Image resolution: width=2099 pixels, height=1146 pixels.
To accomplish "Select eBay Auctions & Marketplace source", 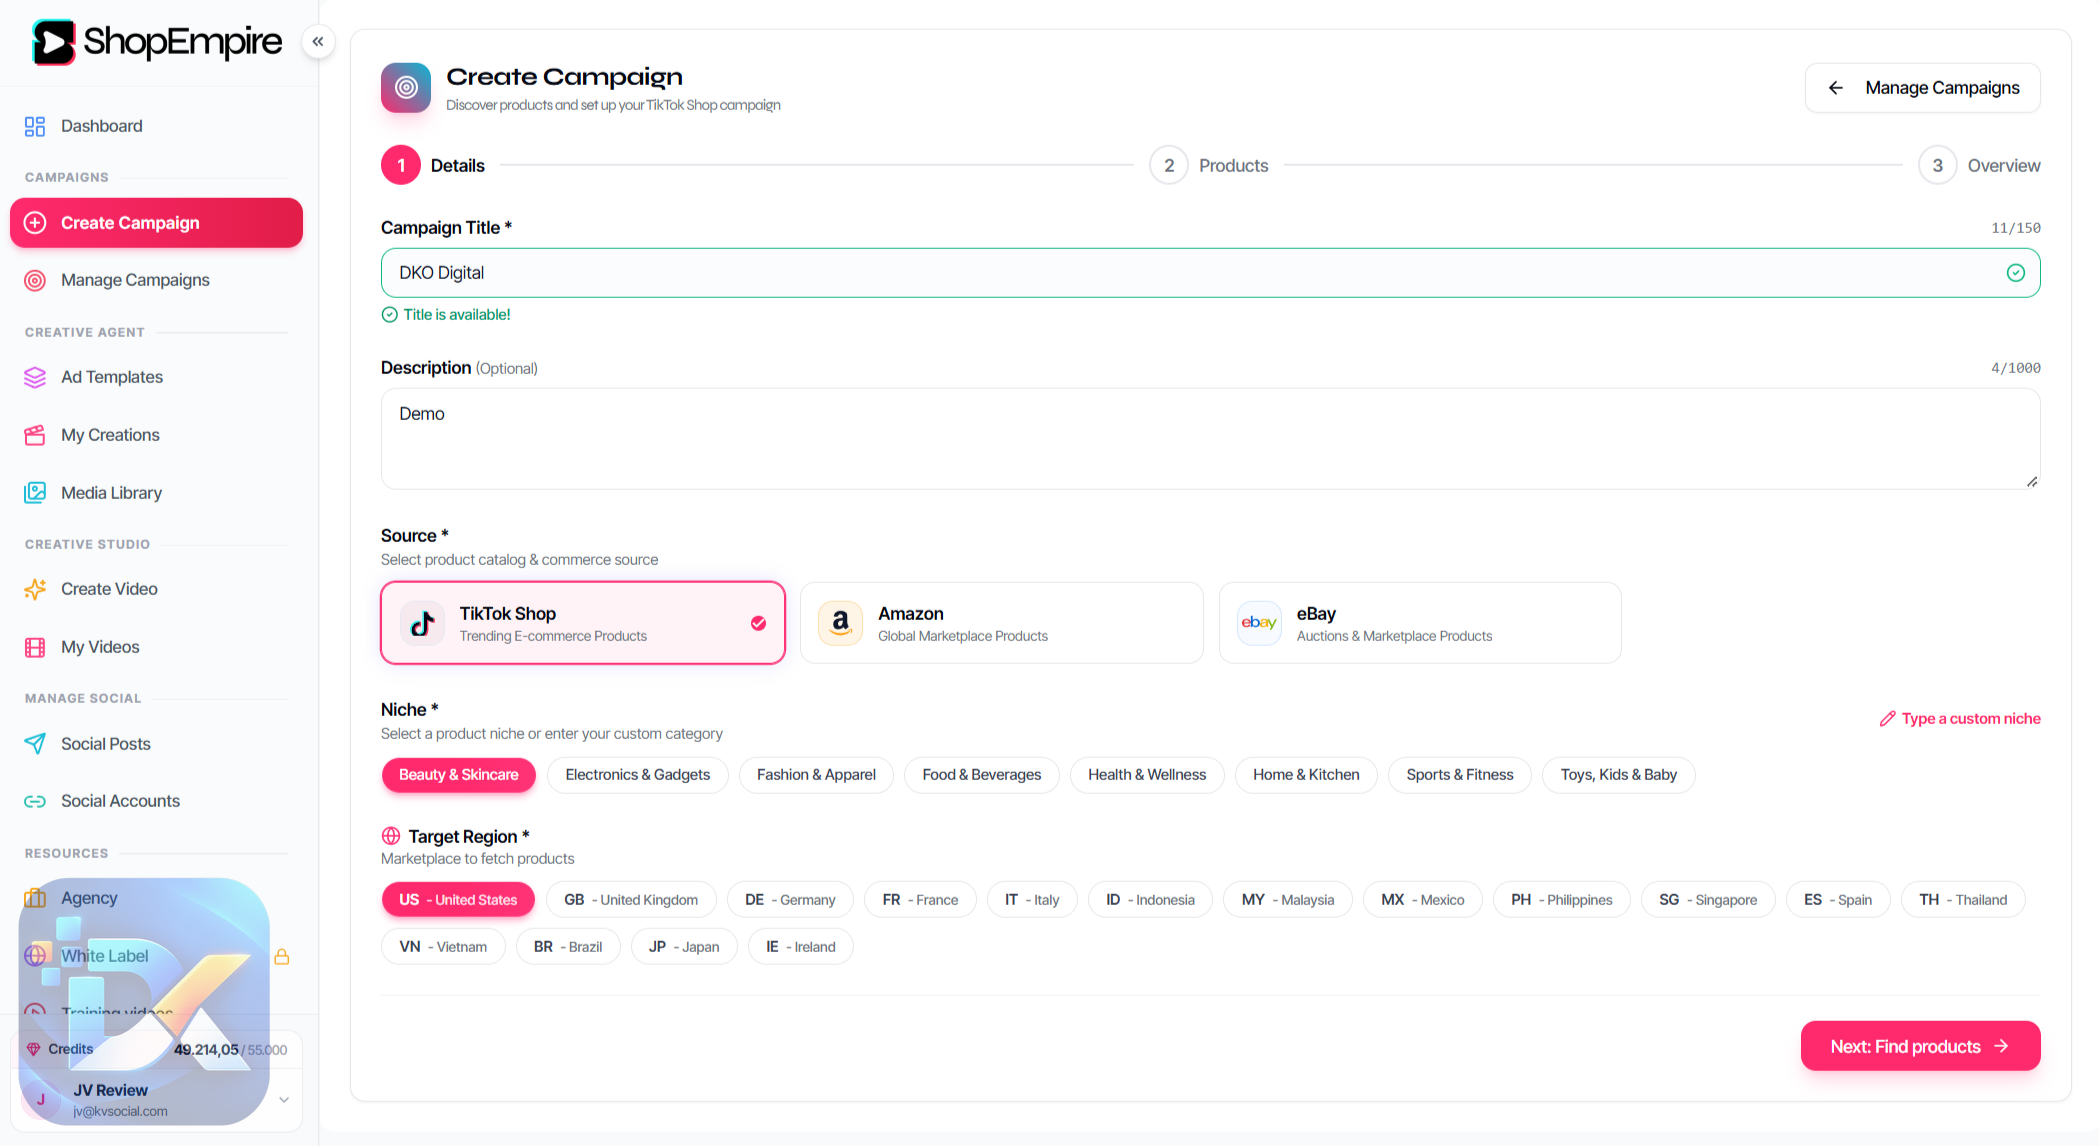I will pos(1420,623).
